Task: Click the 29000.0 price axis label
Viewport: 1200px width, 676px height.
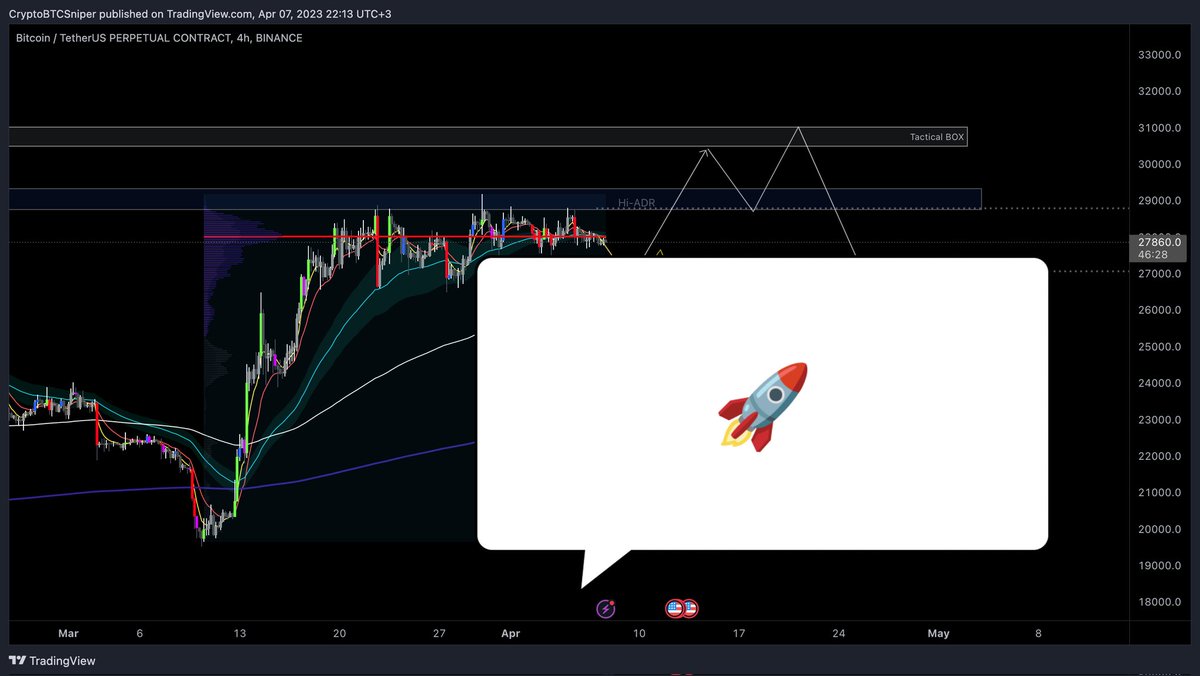Action: point(1160,201)
